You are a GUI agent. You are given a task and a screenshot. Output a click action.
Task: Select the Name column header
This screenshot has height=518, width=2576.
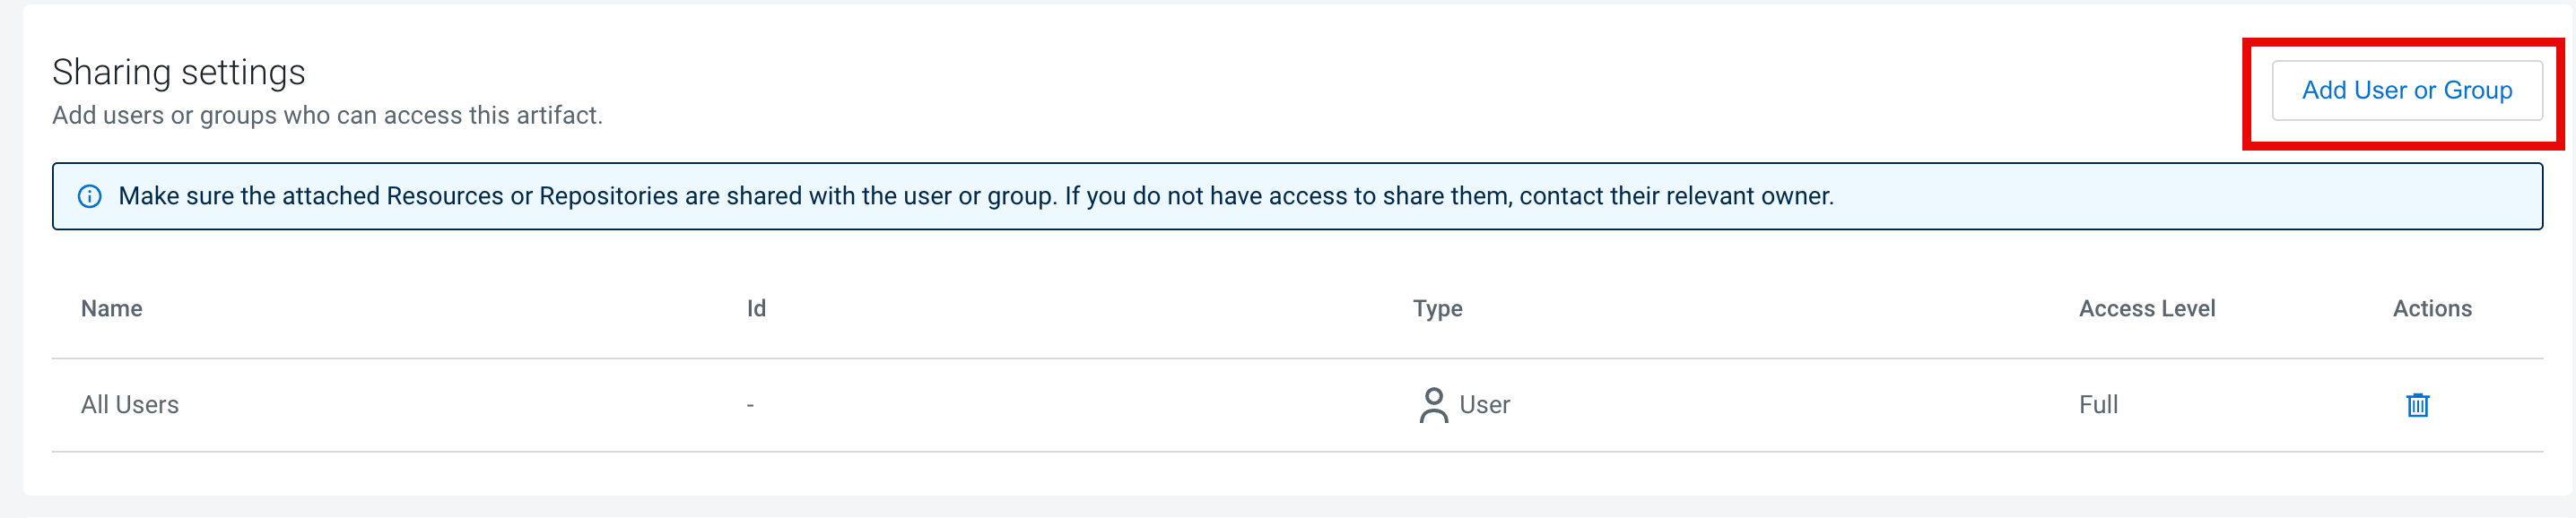(112, 309)
